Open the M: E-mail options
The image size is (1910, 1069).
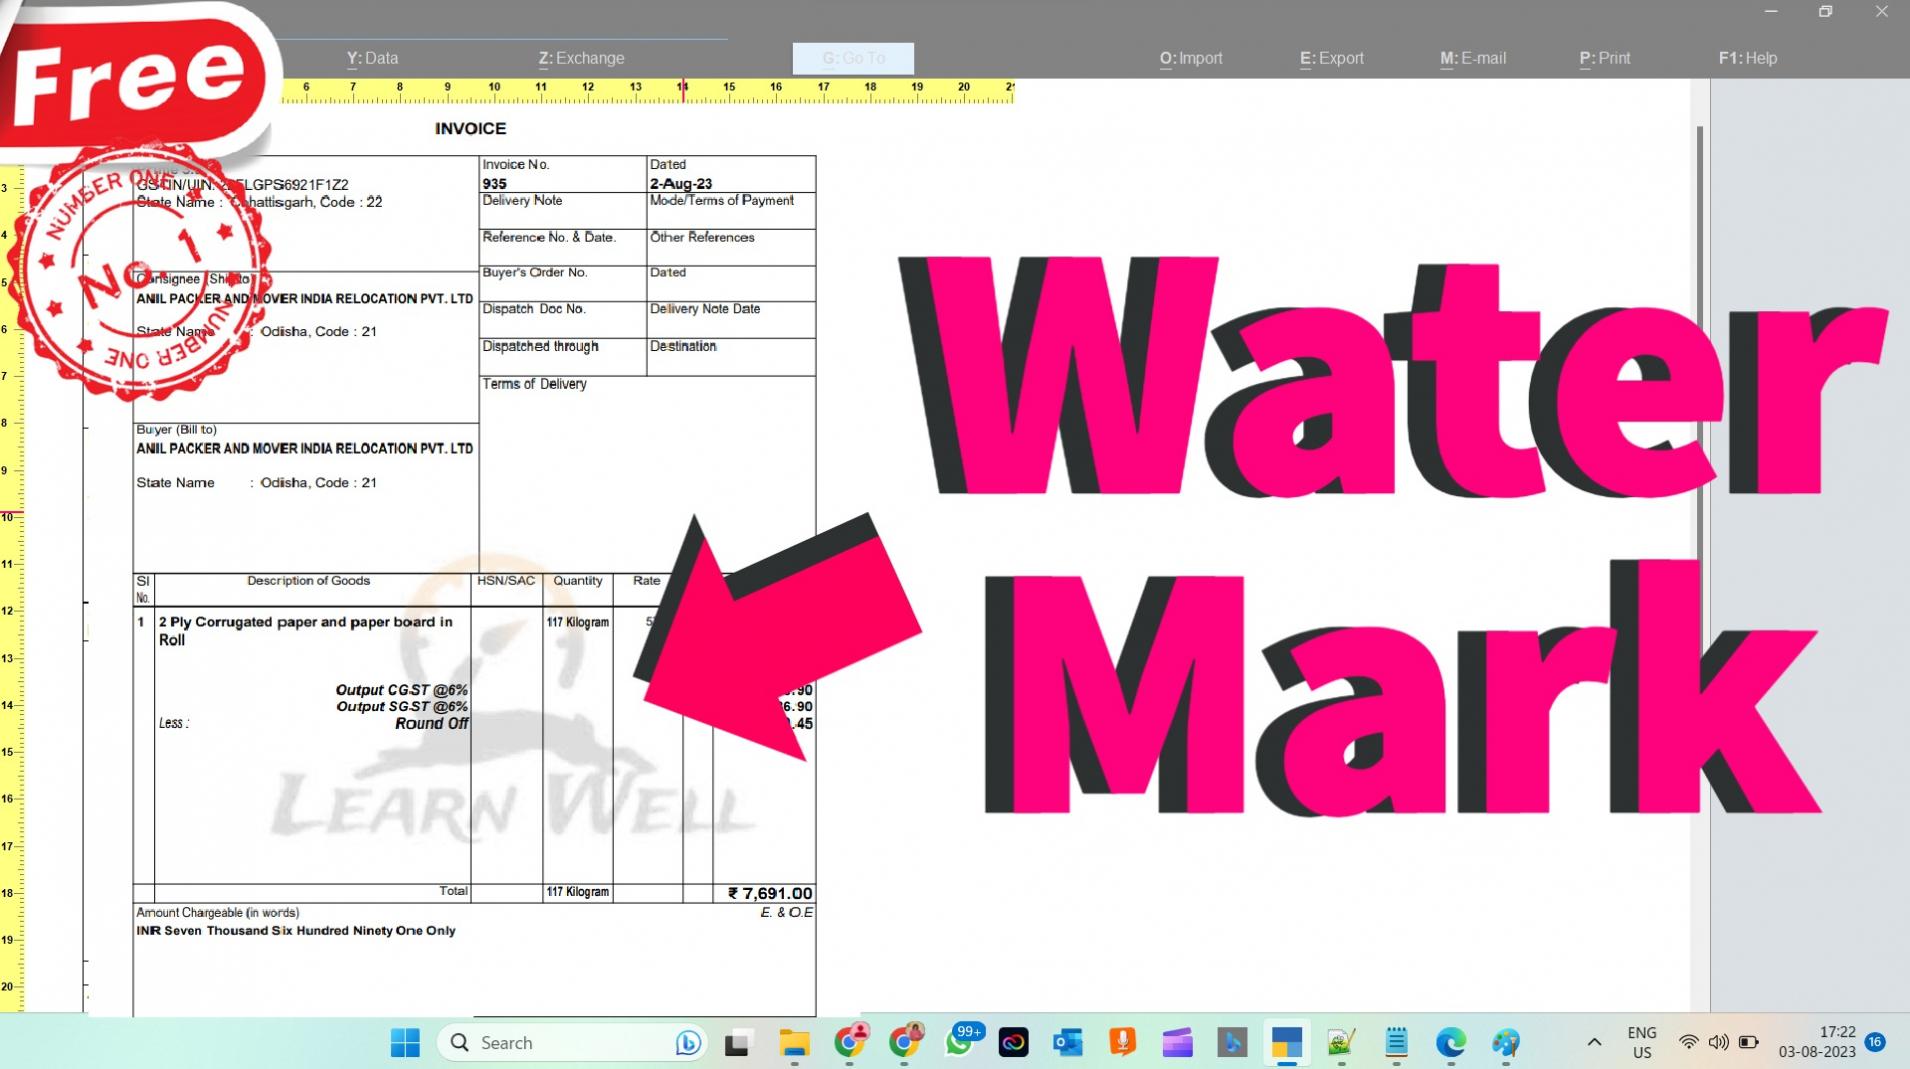[x=1472, y=58]
